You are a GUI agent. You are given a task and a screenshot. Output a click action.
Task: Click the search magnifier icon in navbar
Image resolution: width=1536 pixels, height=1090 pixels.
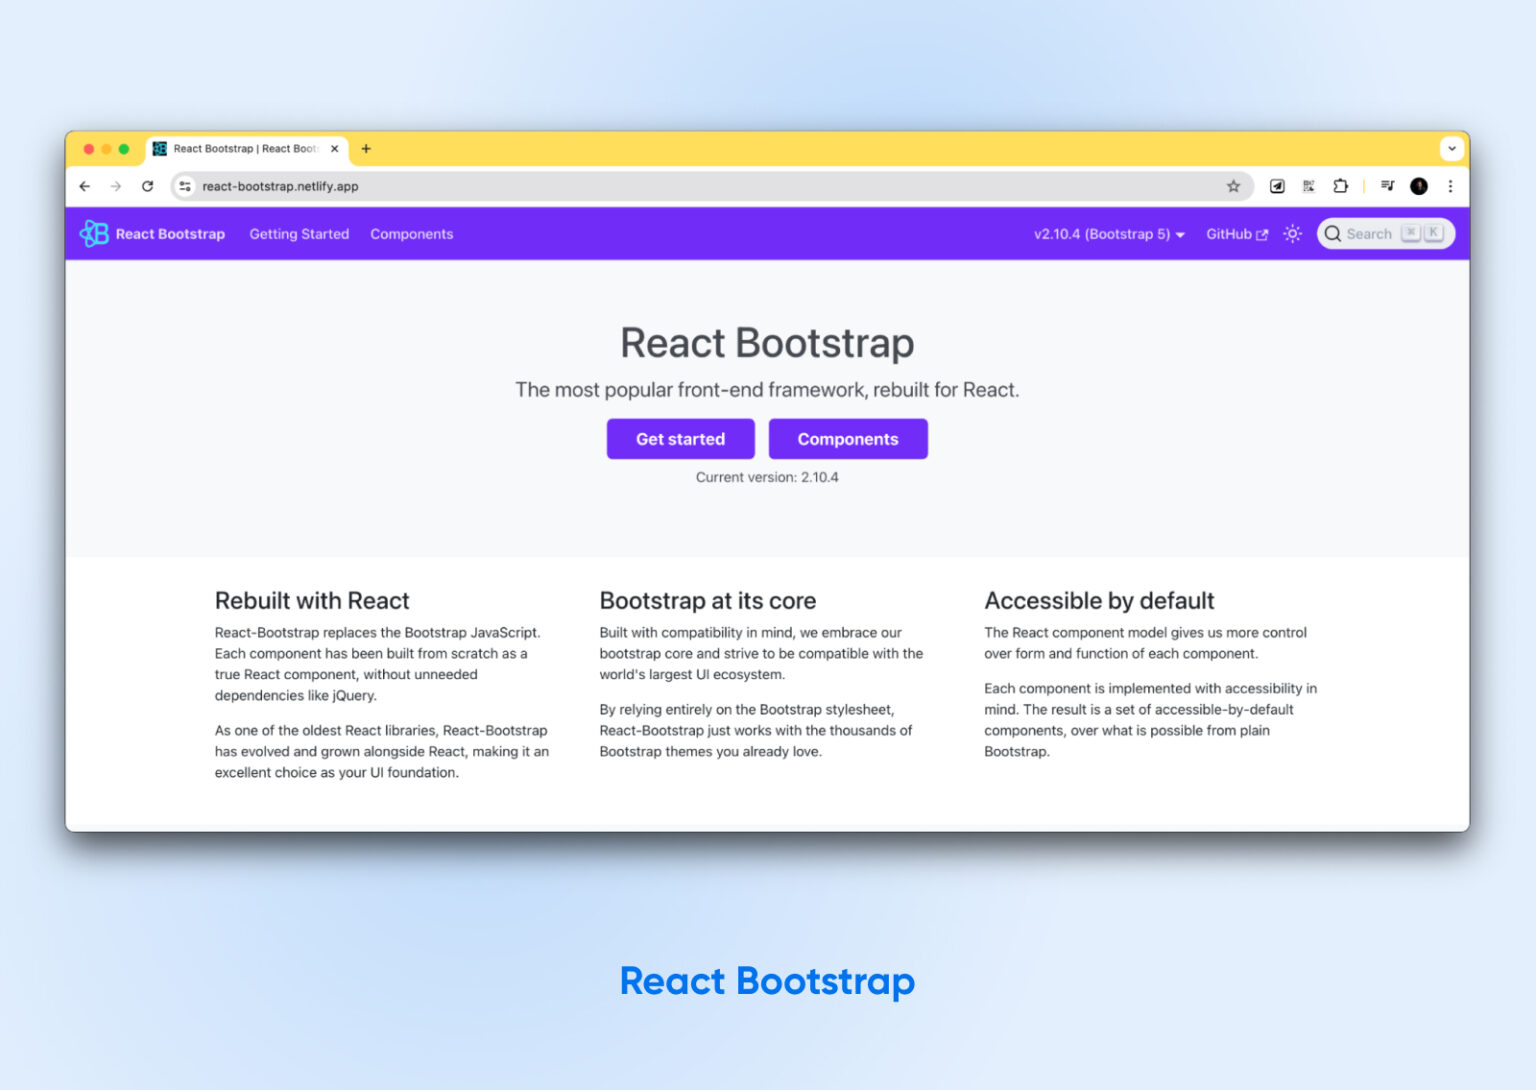click(1333, 233)
